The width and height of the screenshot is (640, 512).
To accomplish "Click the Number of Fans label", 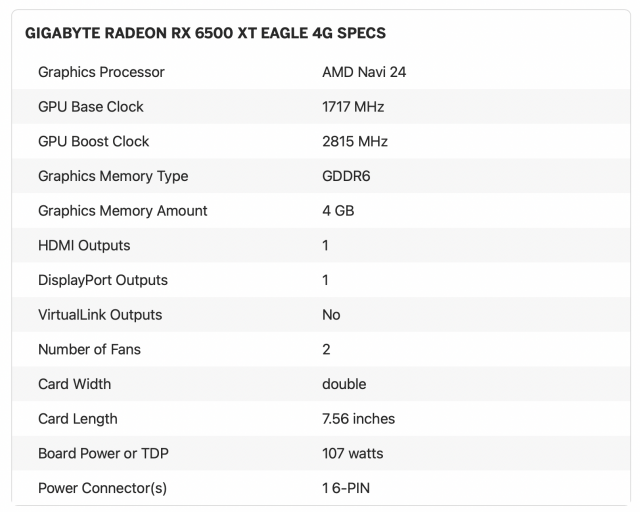I will 89,349.
